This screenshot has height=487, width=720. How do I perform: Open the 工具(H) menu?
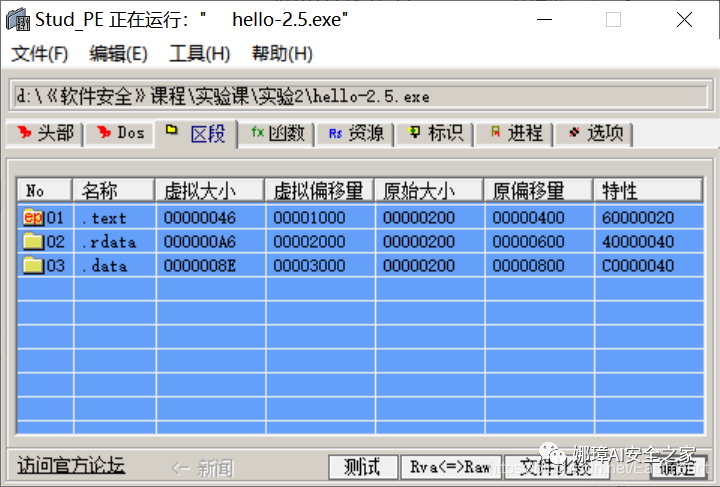pyautogui.click(x=199, y=54)
